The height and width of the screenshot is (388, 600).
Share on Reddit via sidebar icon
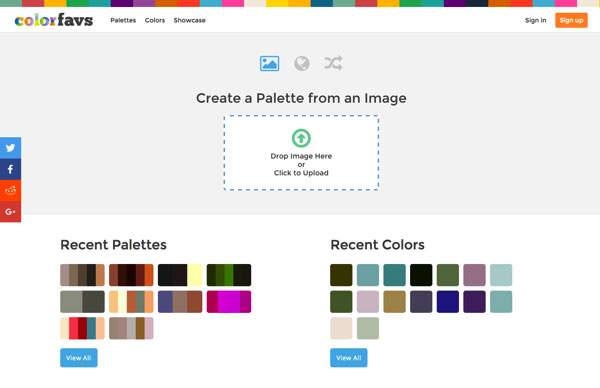point(10,190)
